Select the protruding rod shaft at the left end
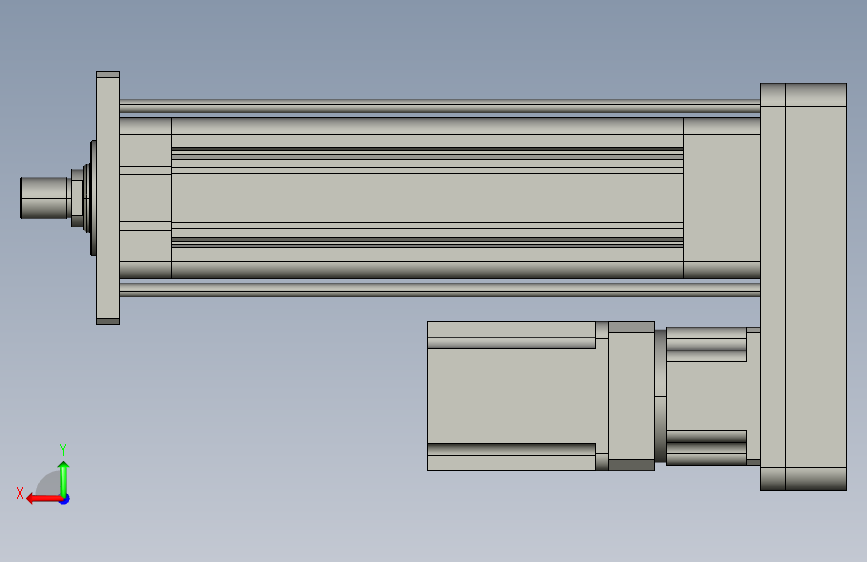 tap(44, 198)
